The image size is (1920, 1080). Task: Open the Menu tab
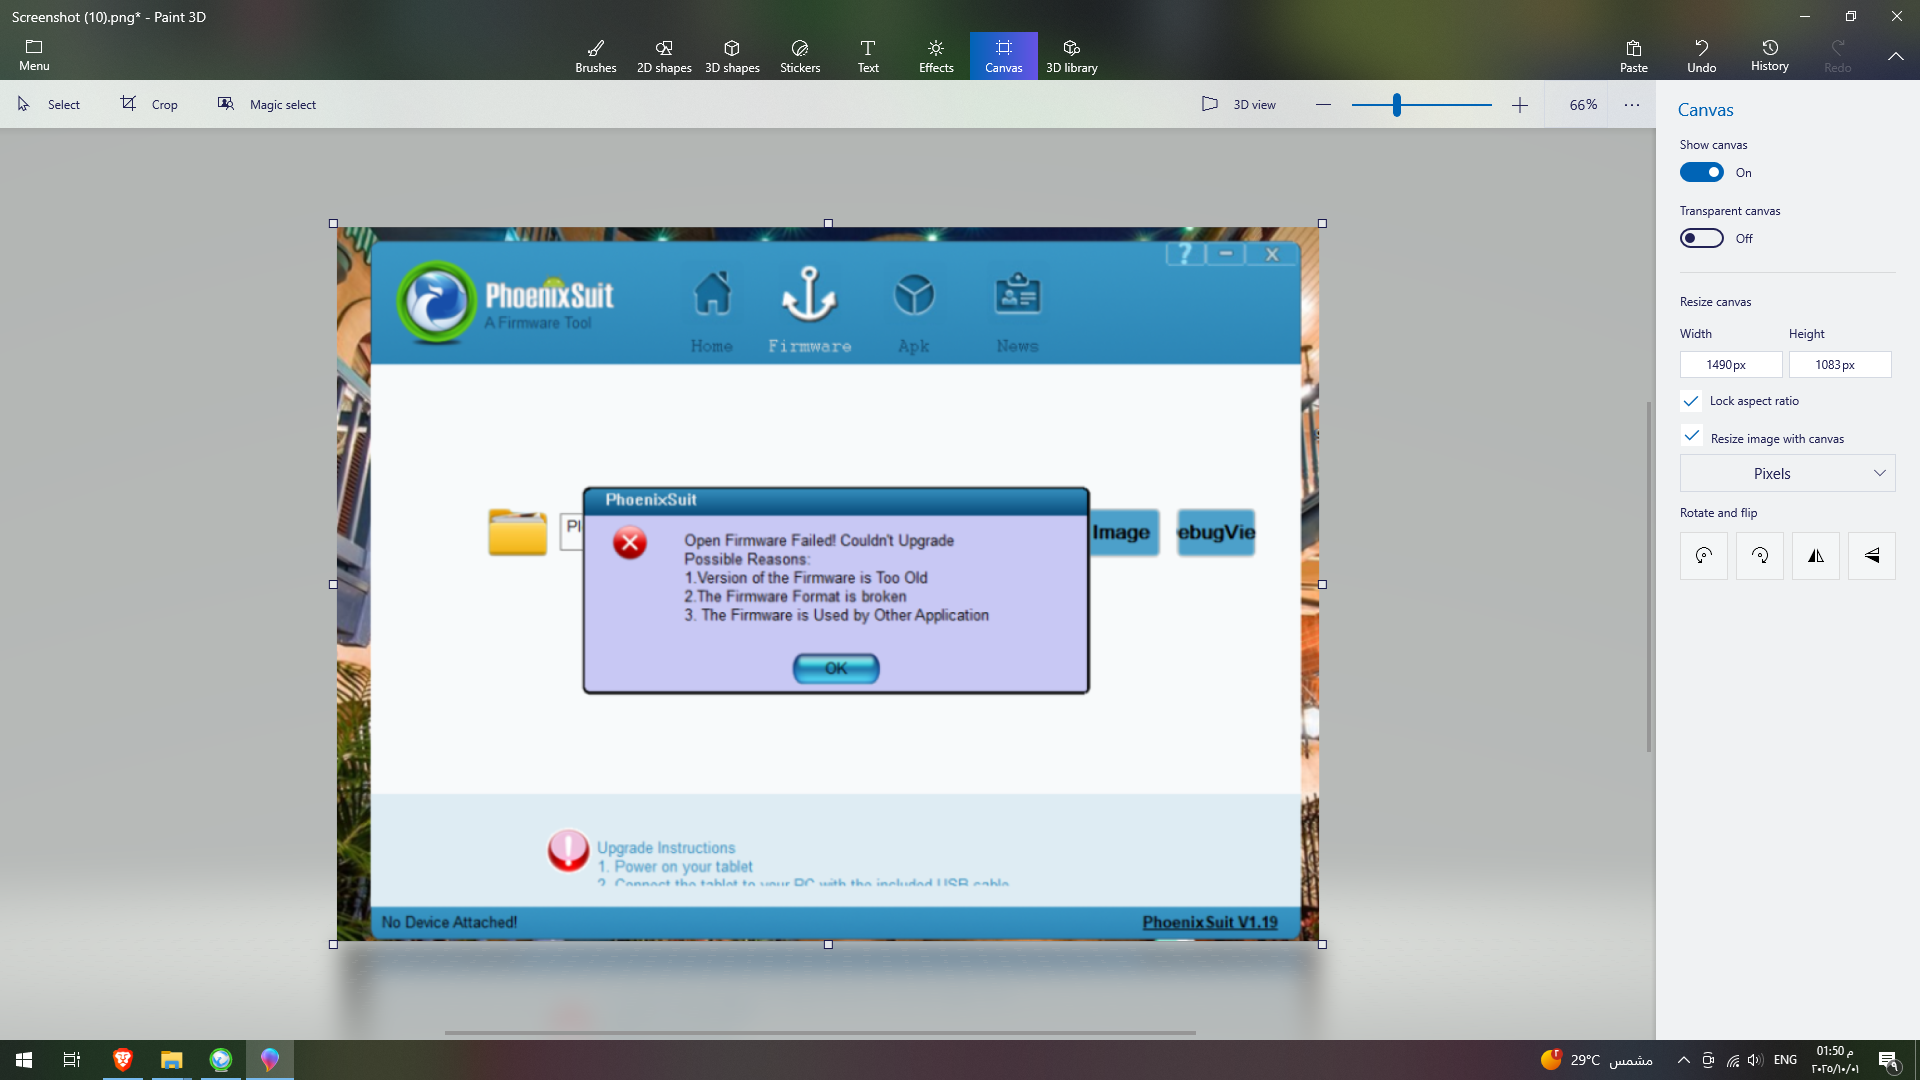coord(34,56)
